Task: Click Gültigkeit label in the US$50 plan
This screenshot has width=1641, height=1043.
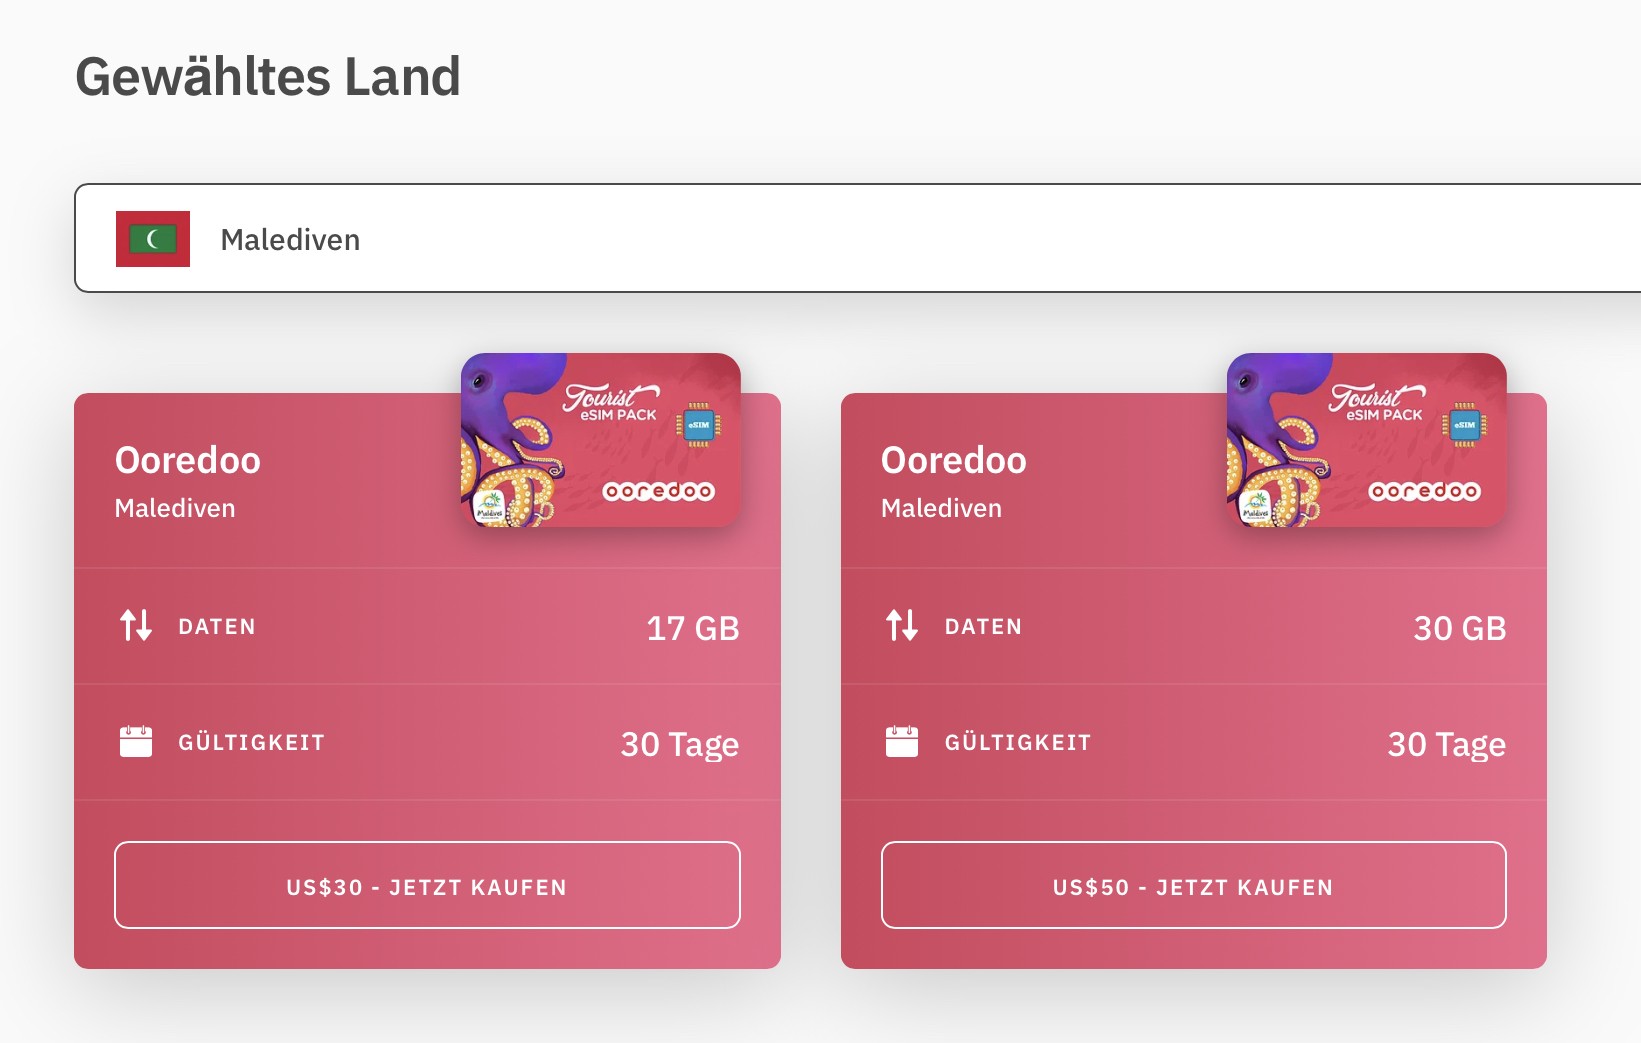Action: click(1018, 743)
